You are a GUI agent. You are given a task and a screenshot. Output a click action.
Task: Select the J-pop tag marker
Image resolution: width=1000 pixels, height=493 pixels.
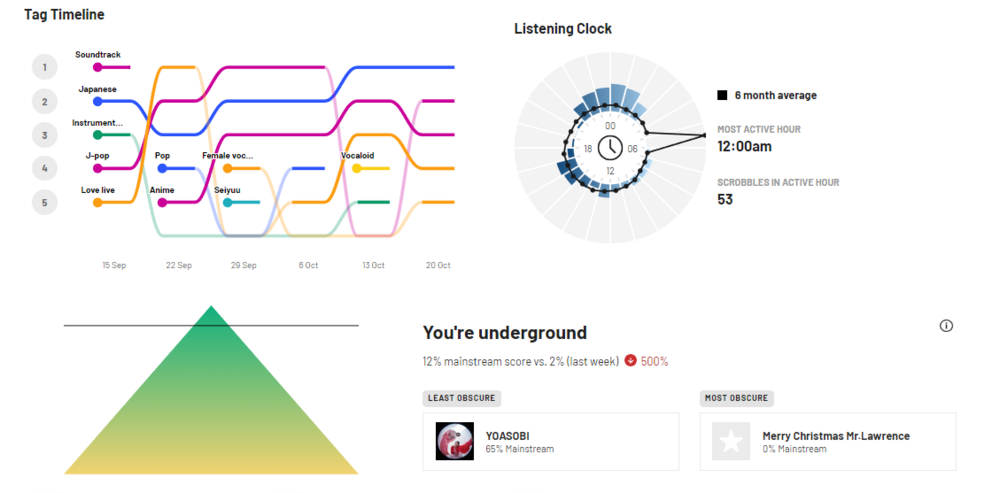tap(97, 168)
